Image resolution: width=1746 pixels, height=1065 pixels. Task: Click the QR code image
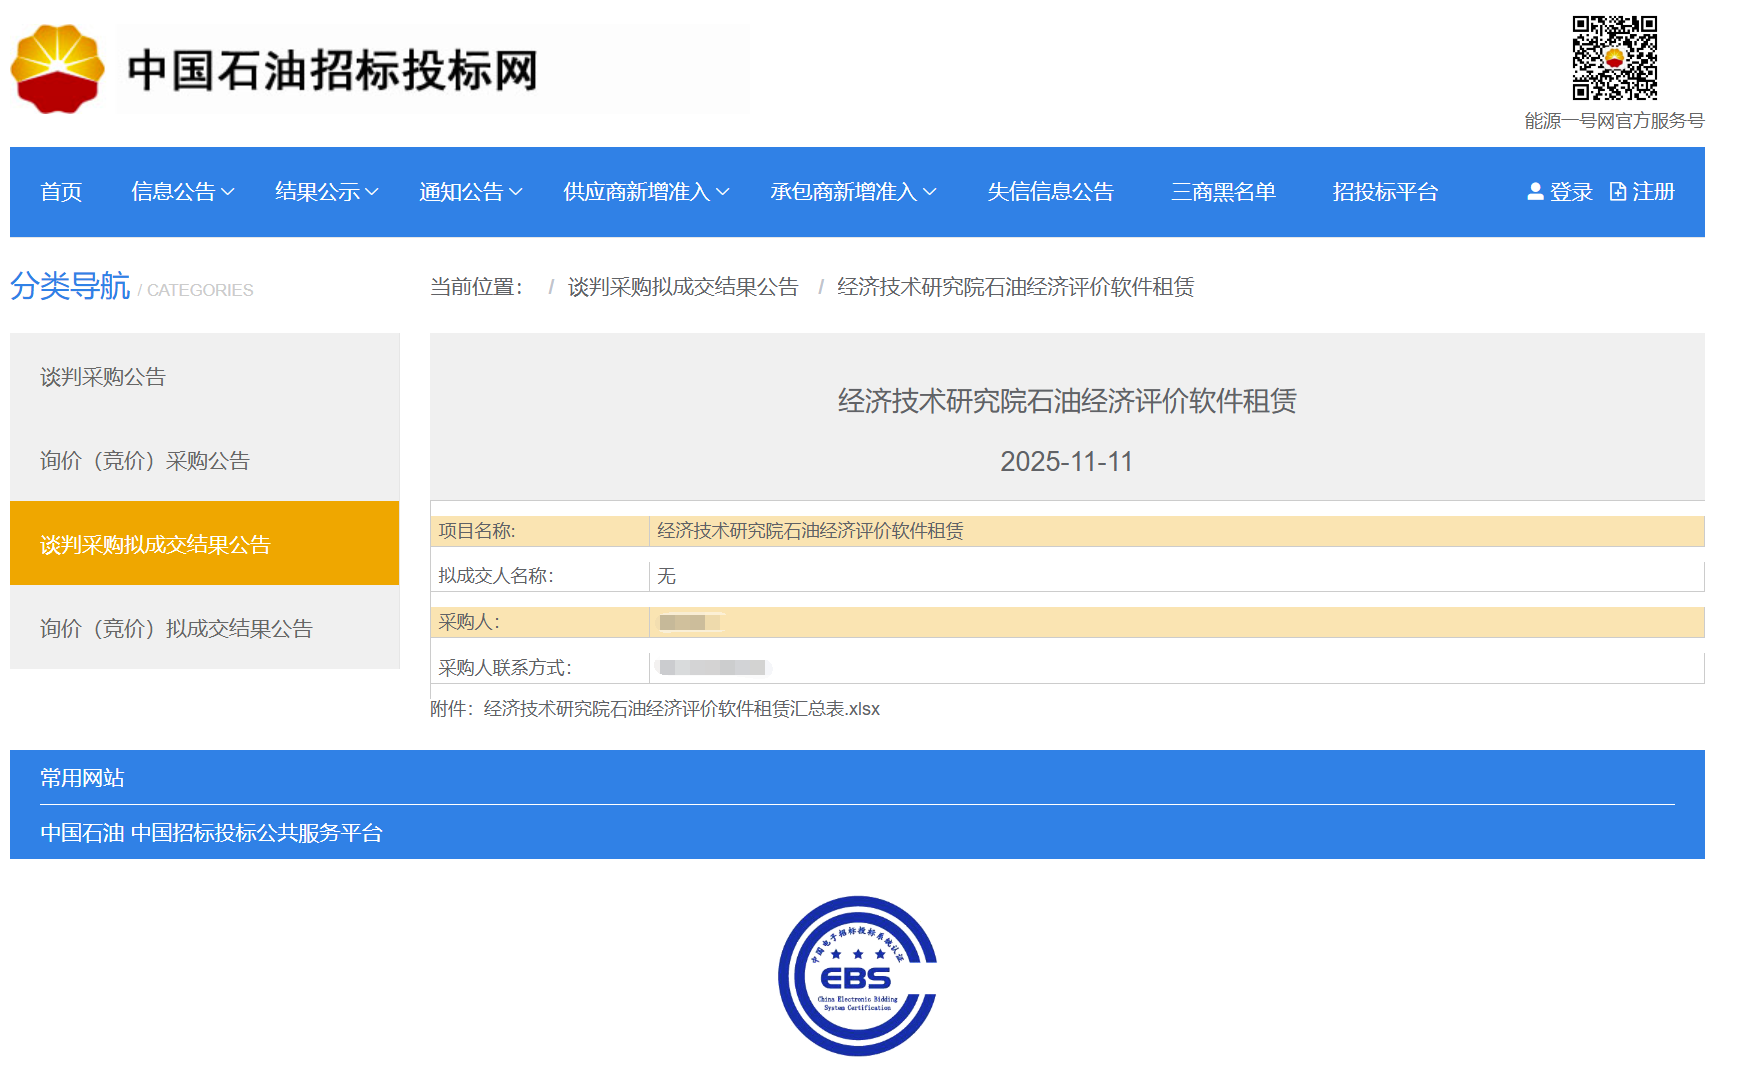click(1614, 58)
